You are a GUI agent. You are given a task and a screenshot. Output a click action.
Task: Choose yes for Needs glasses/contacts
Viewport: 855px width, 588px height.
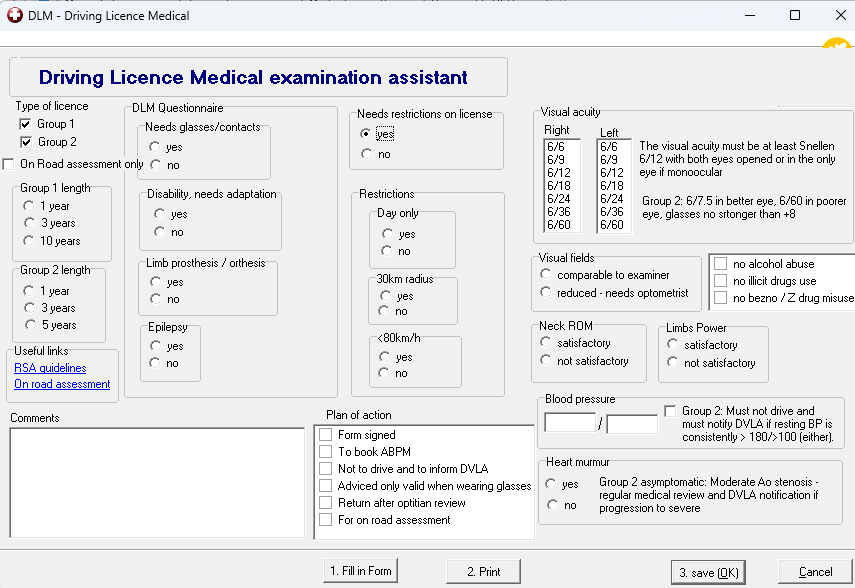pos(155,147)
